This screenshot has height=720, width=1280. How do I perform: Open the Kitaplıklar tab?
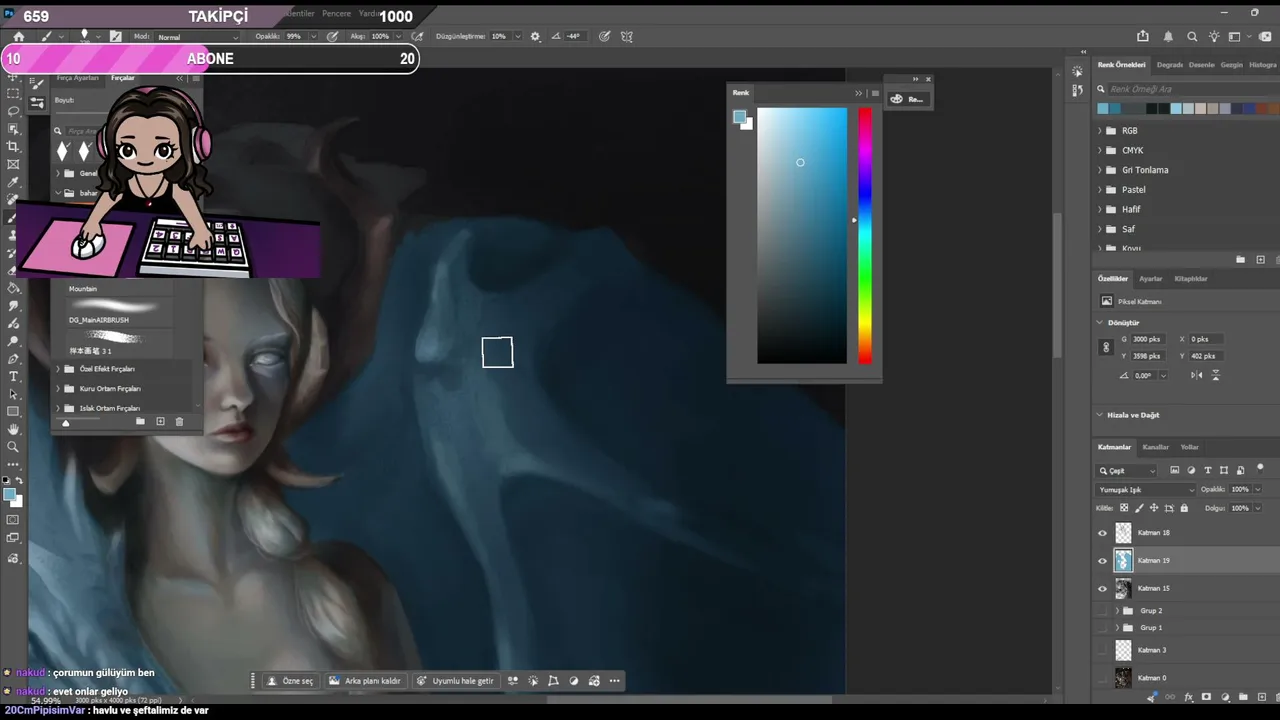[1191, 279]
